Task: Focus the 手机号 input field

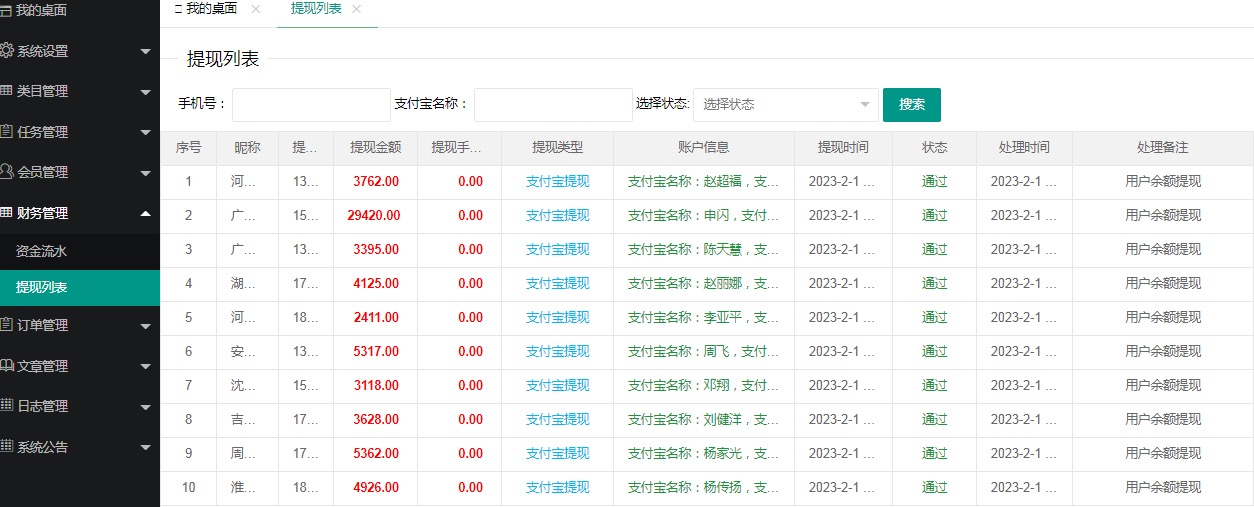Action: click(x=311, y=104)
